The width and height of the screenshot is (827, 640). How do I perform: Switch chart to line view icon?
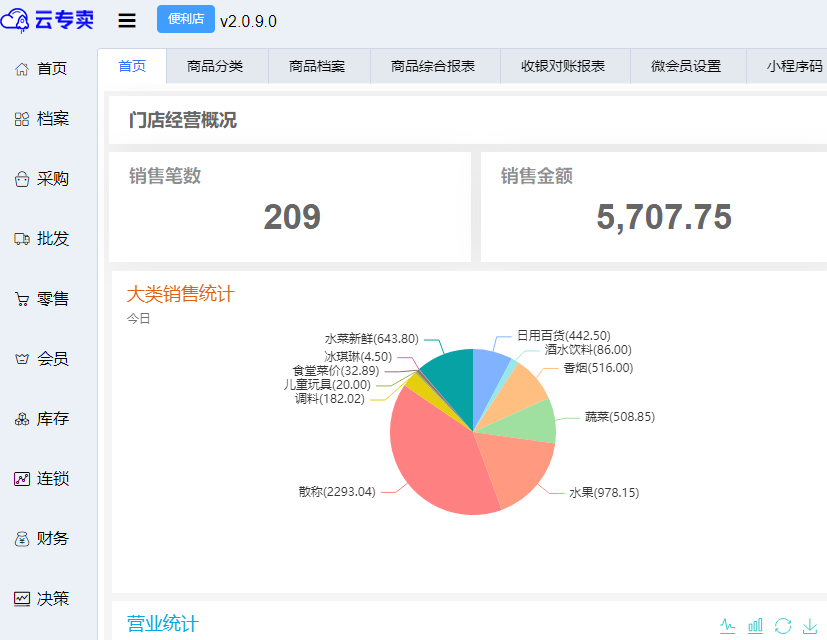[728, 625]
